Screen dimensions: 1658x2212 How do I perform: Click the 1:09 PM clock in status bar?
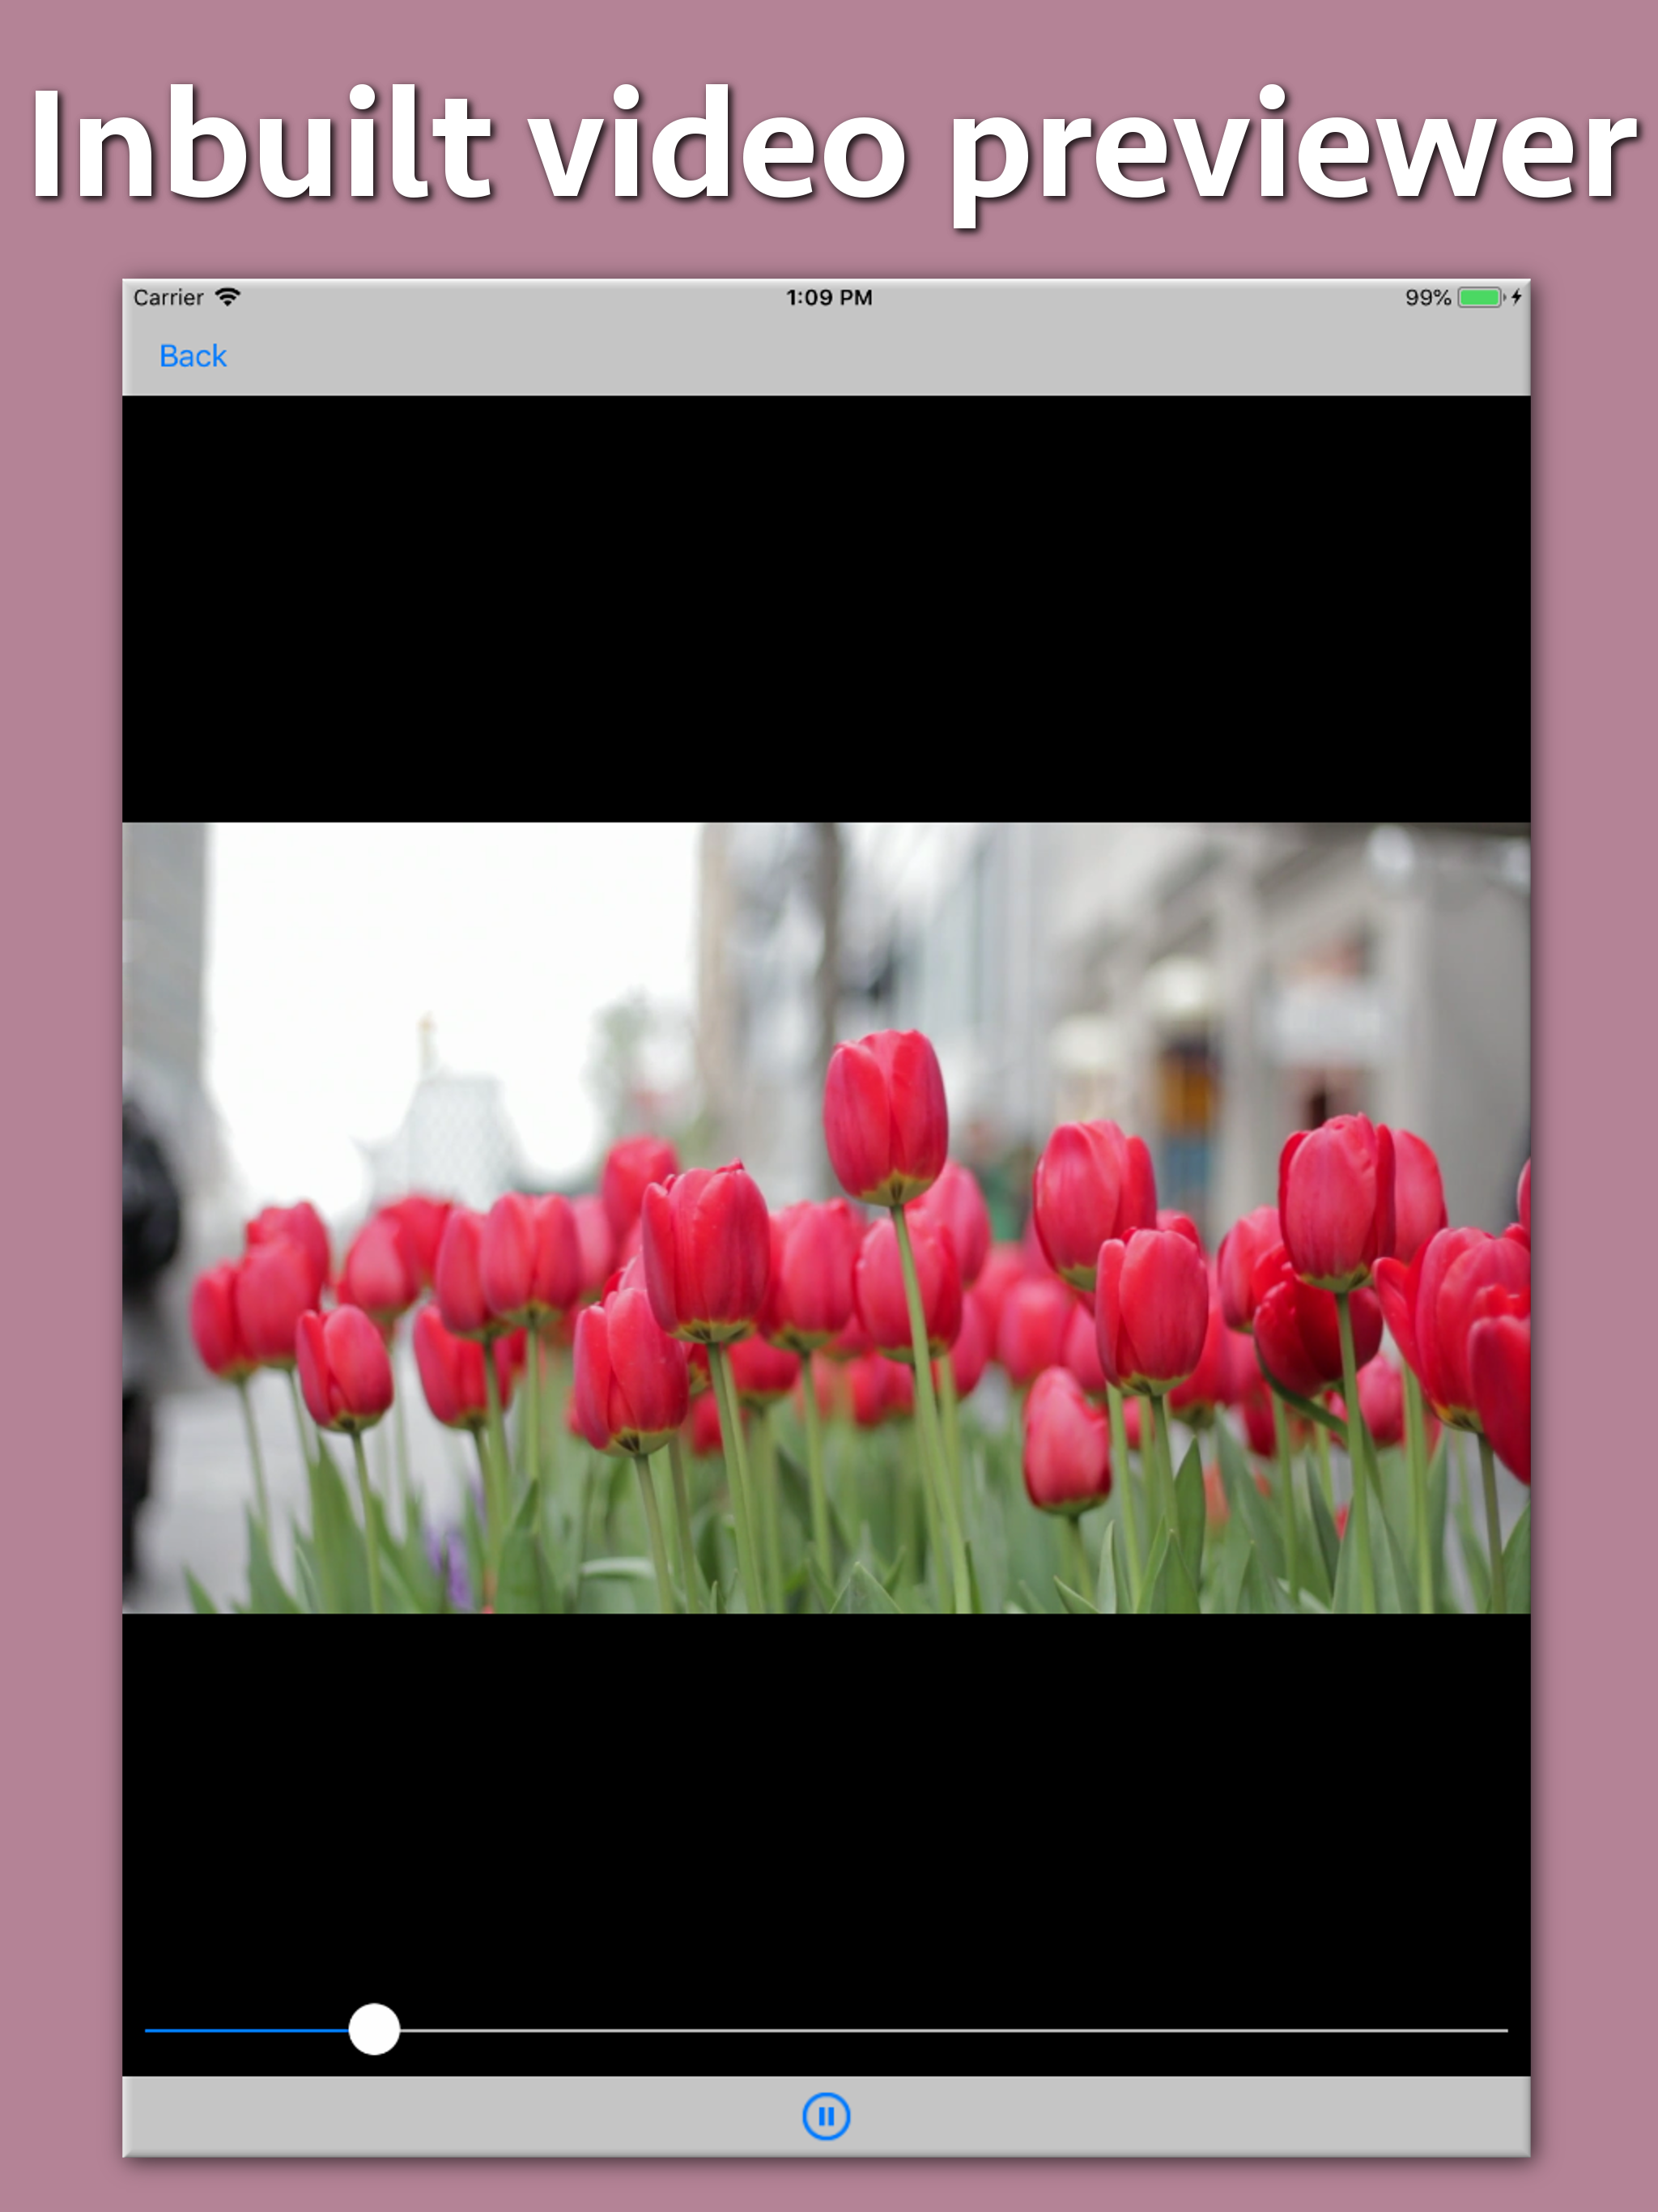828,297
